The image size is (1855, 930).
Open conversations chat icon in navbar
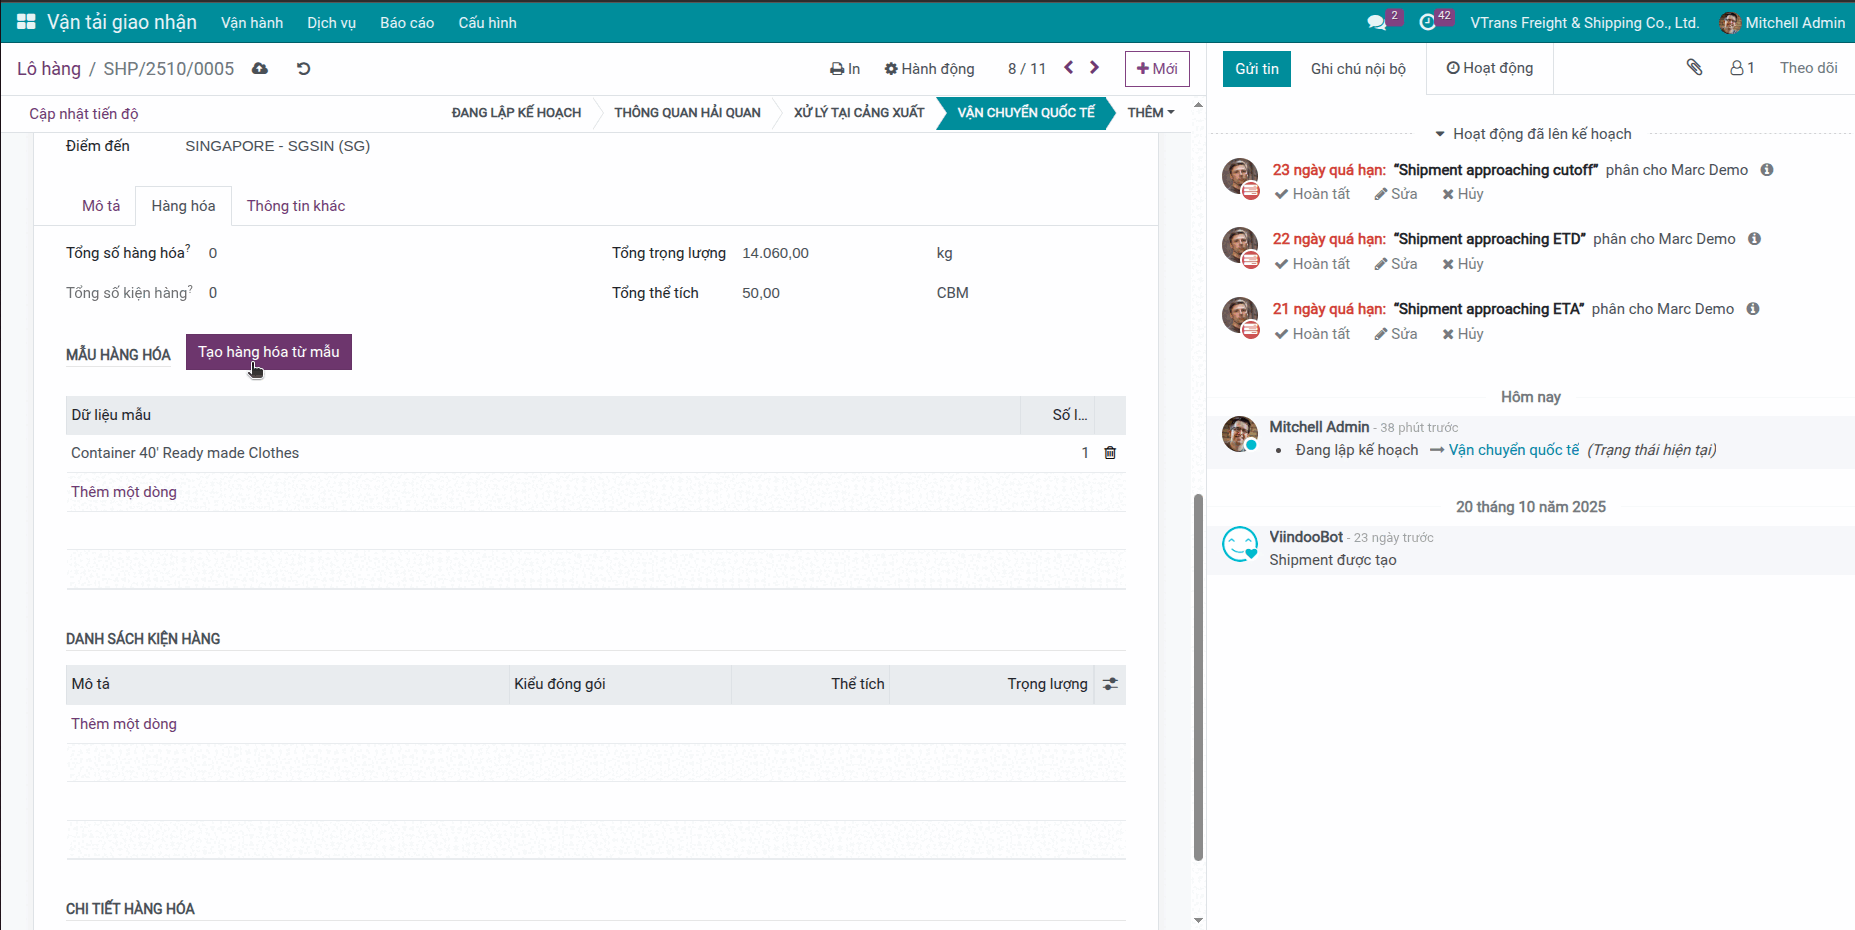point(1377,22)
